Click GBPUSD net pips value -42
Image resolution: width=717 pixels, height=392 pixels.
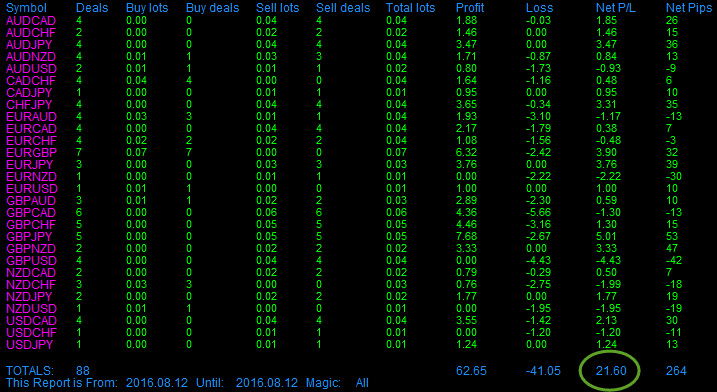(x=673, y=260)
